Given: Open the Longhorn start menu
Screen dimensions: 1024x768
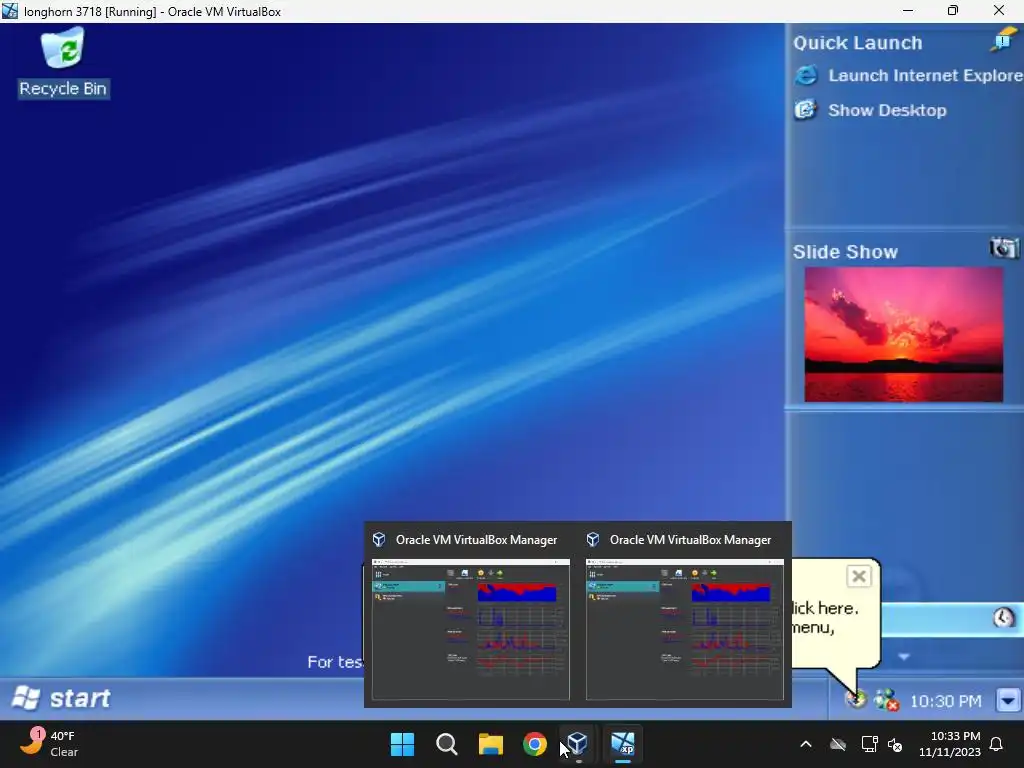Looking at the screenshot, I should tap(61, 698).
